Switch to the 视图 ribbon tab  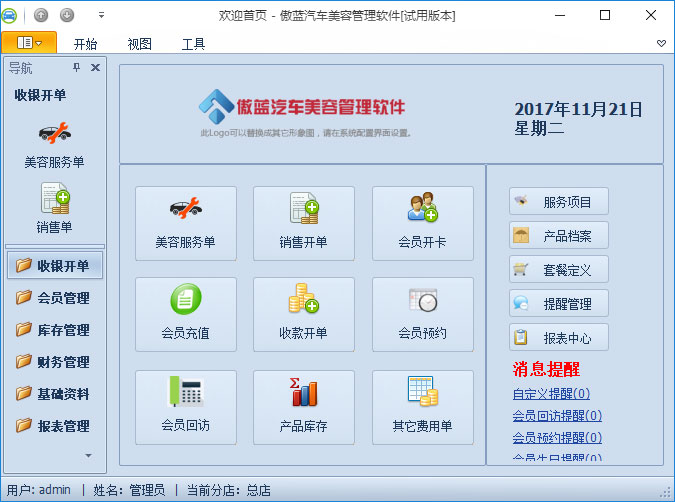pos(140,44)
